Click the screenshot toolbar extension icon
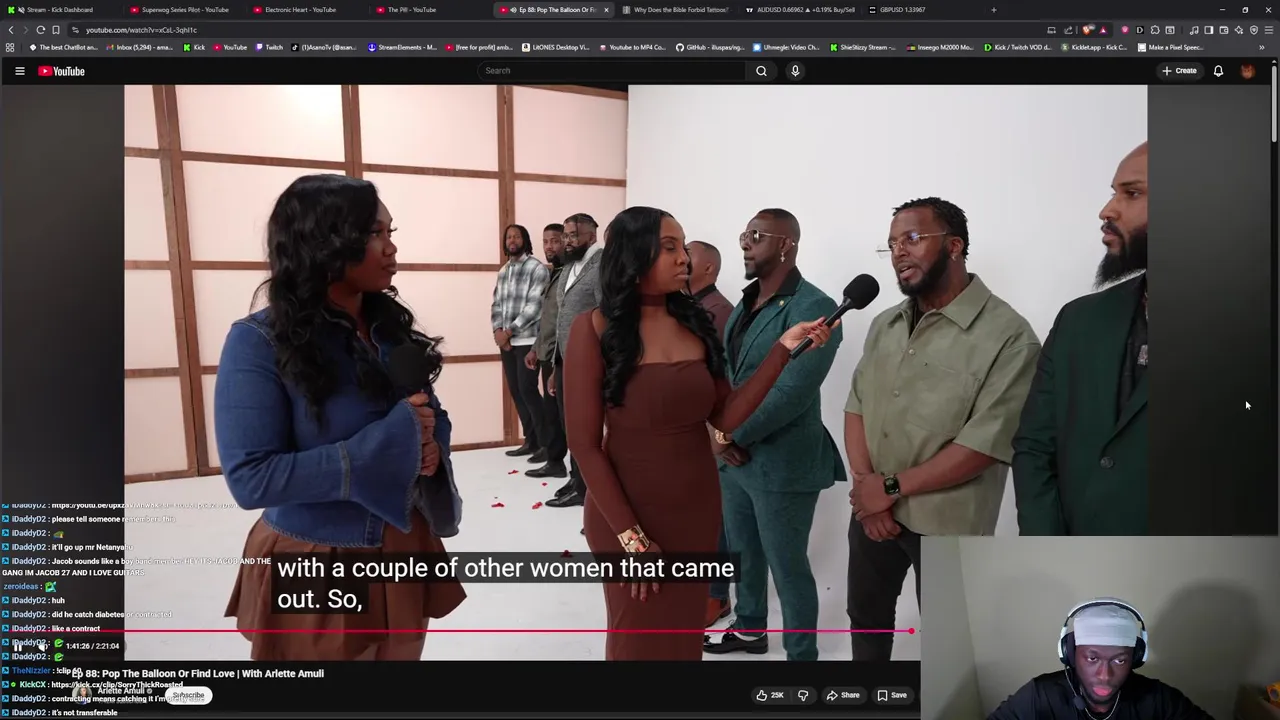The height and width of the screenshot is (720, 1280). 1170,30
